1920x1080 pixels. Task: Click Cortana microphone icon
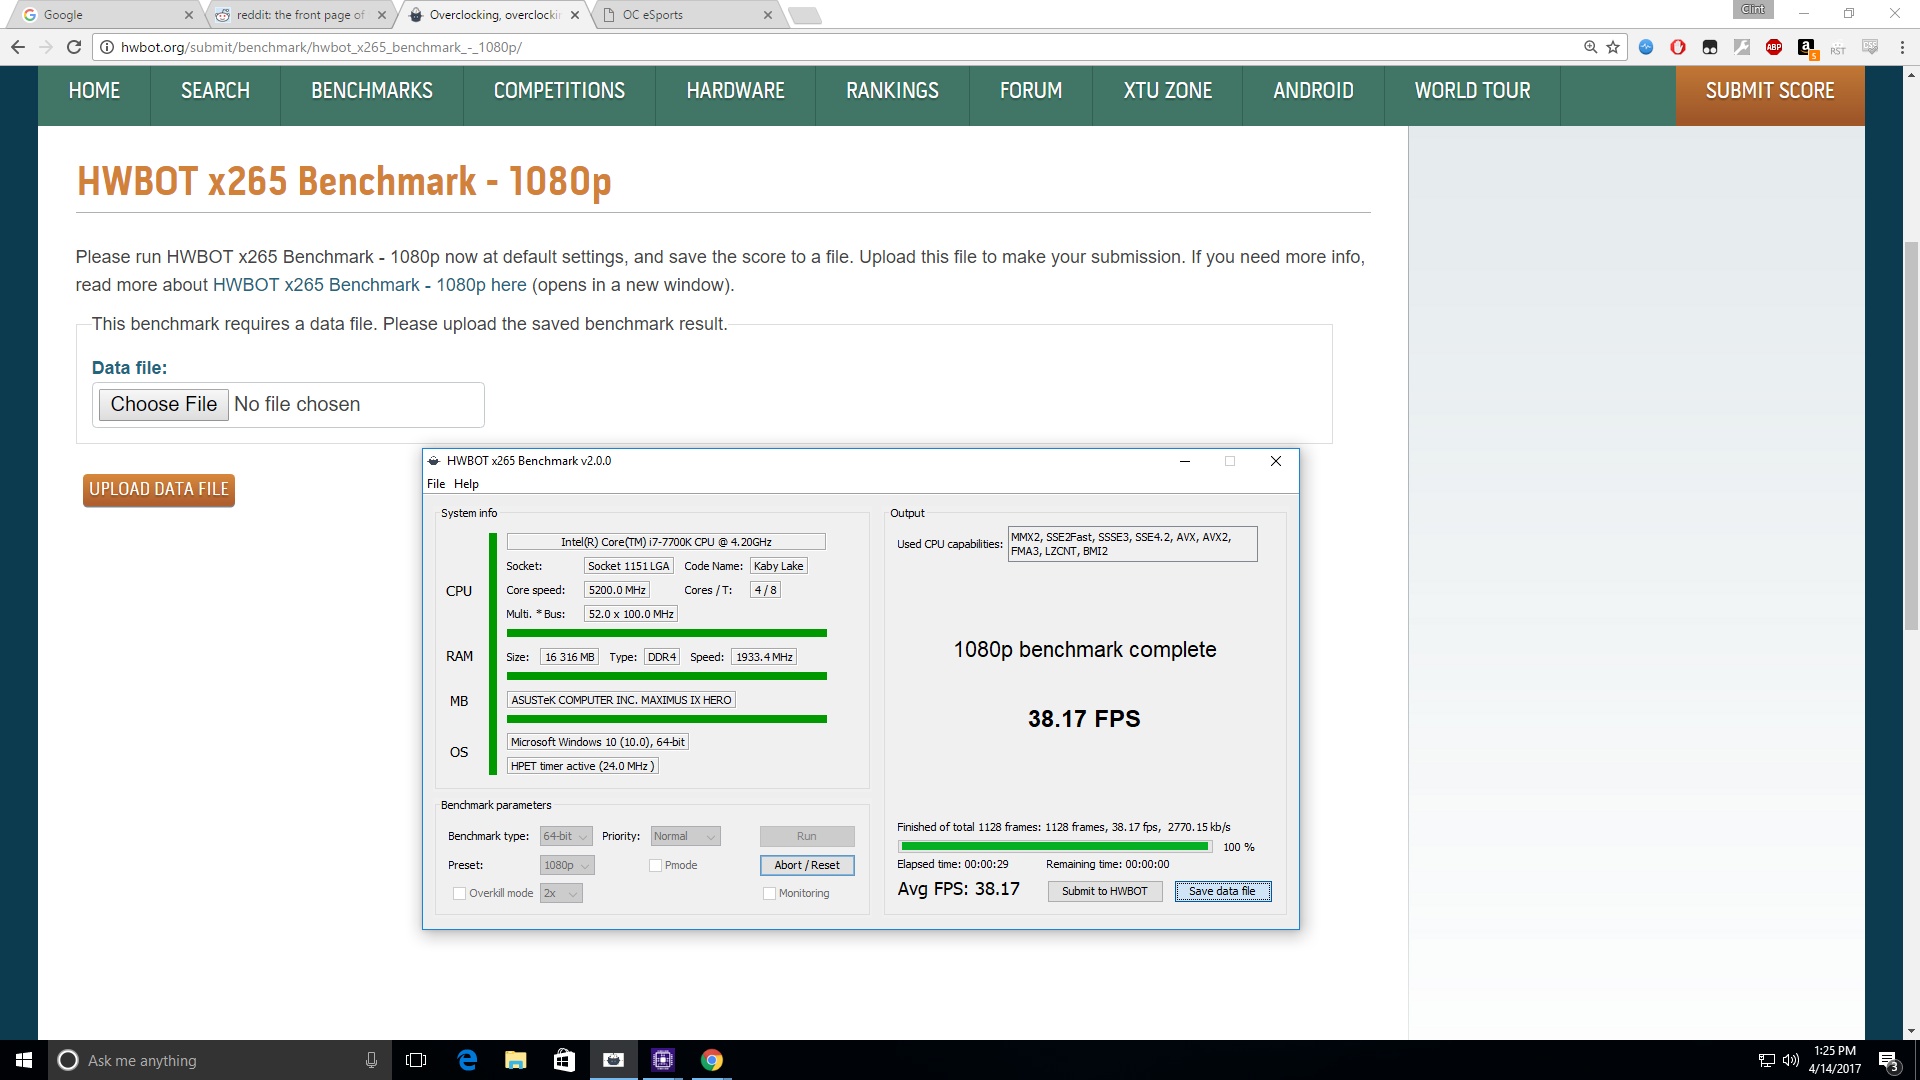[371, 1060]
